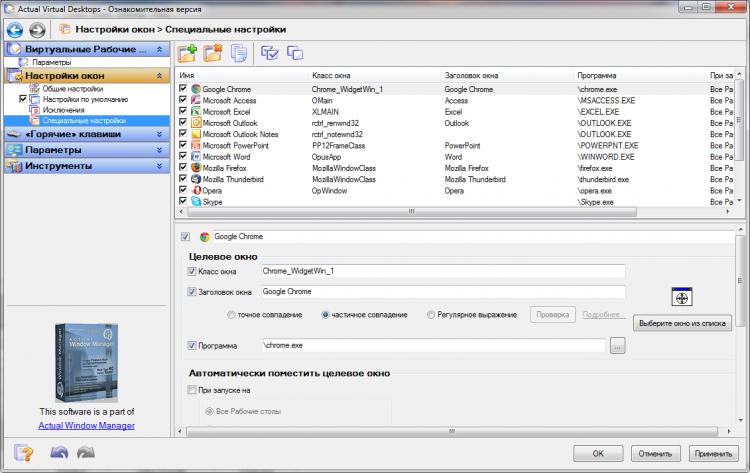The image size is (750, 473).
Task: Click the Opera row icon
Action: 196,190
